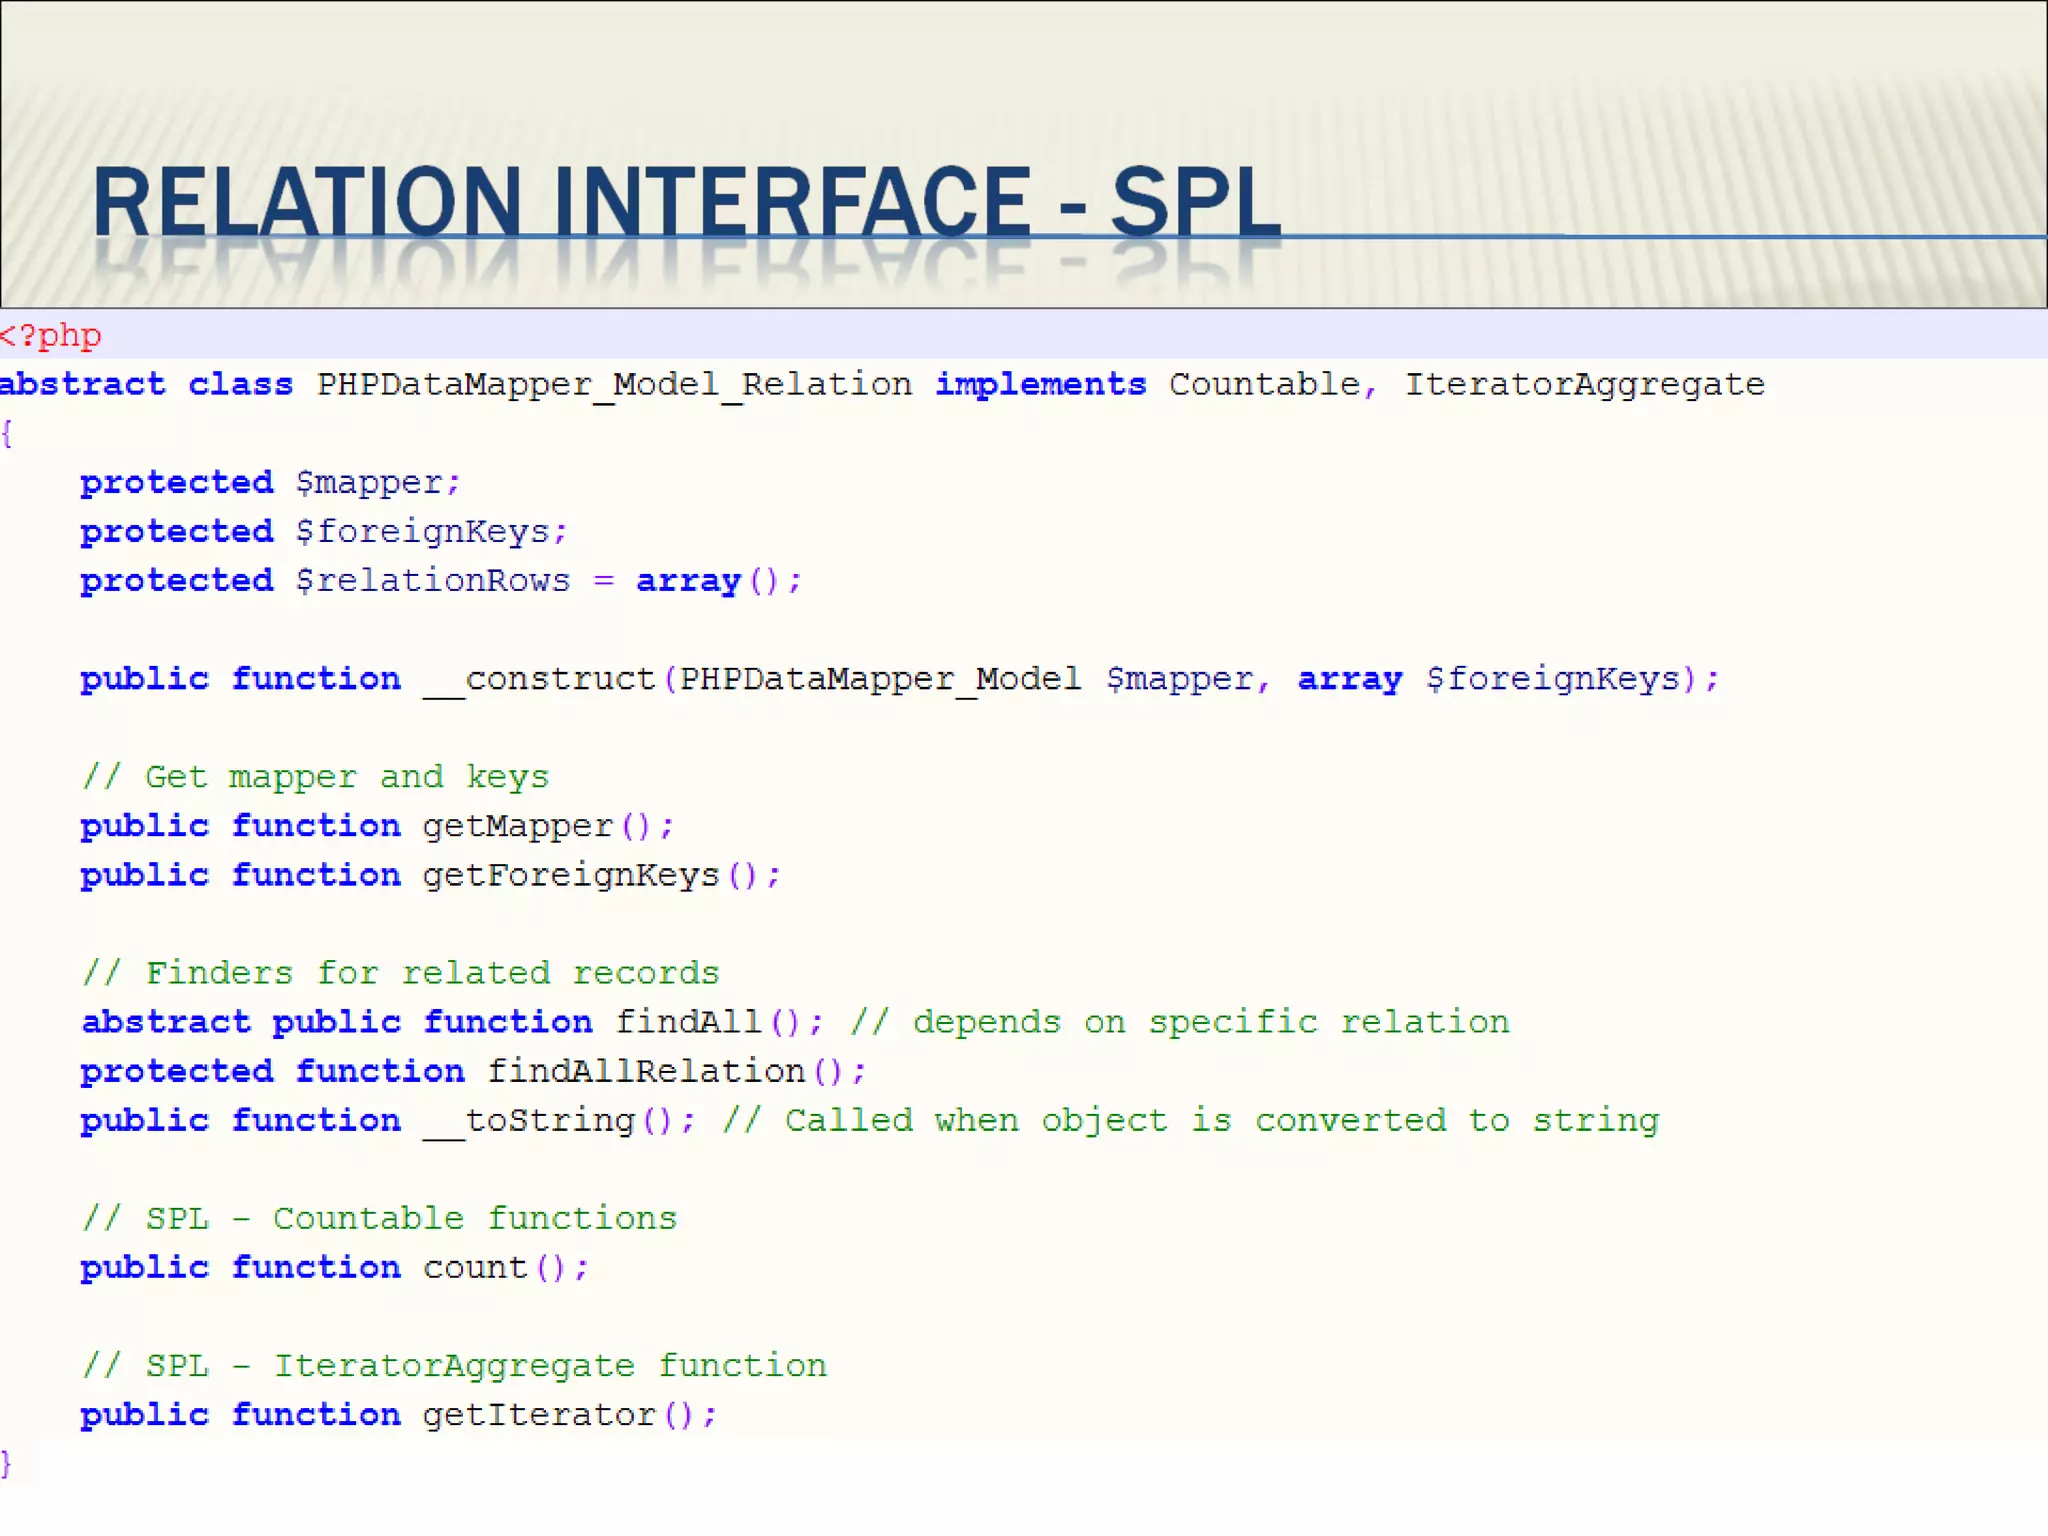The height and width of the screenshot is (1536, 2048).
Task: Click comment depends on specific relation
Action: (x=1180, y=1022)
